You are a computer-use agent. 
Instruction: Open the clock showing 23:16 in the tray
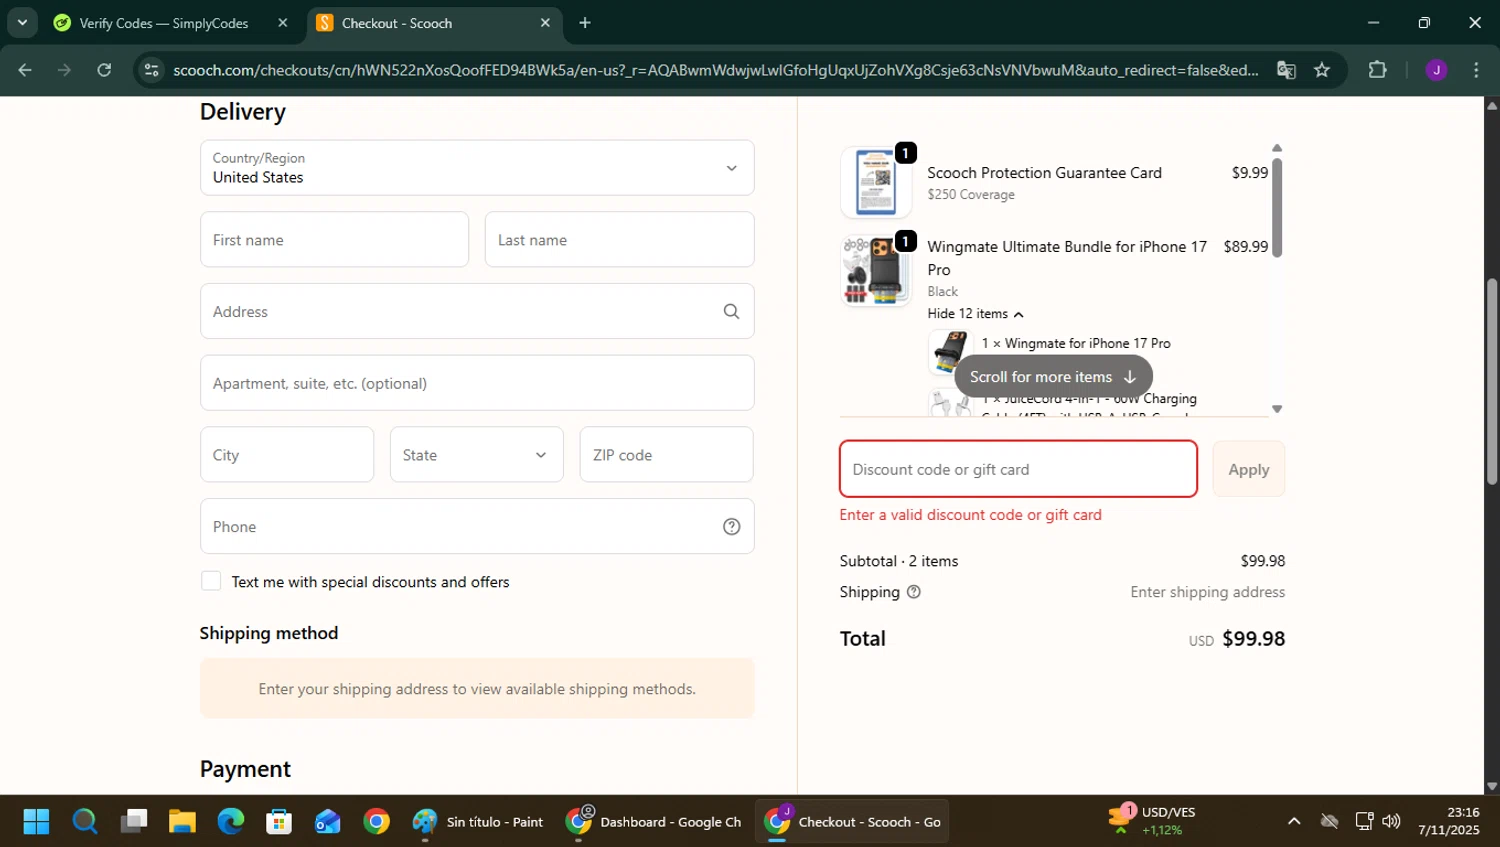tap(1449, 821)
